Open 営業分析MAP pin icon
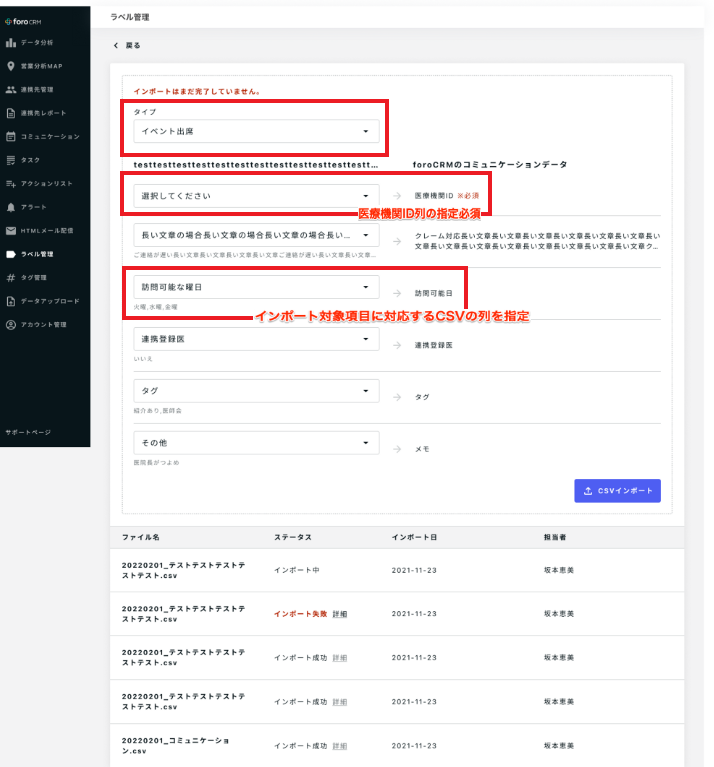 tap(11, 66)
